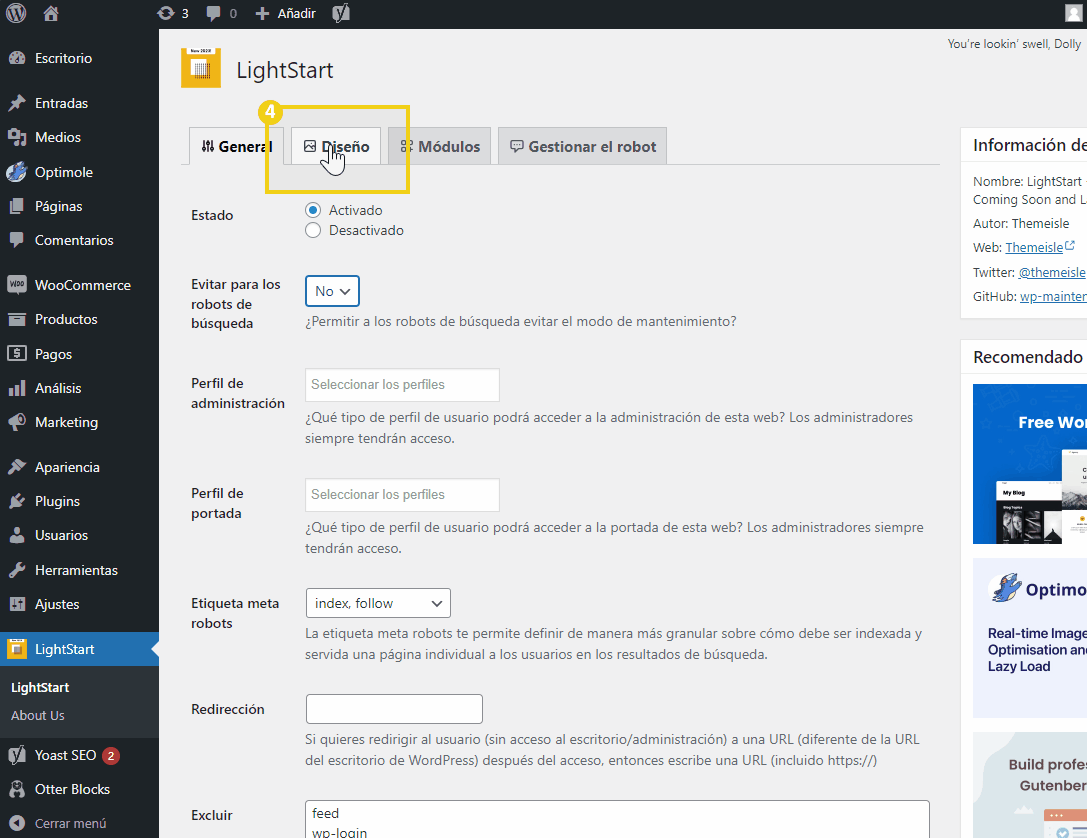Image resolution: width=1087 pixels, height=838 pixels.
Task: Click the LightStart sidebar icon
Action: pos(17,649)
